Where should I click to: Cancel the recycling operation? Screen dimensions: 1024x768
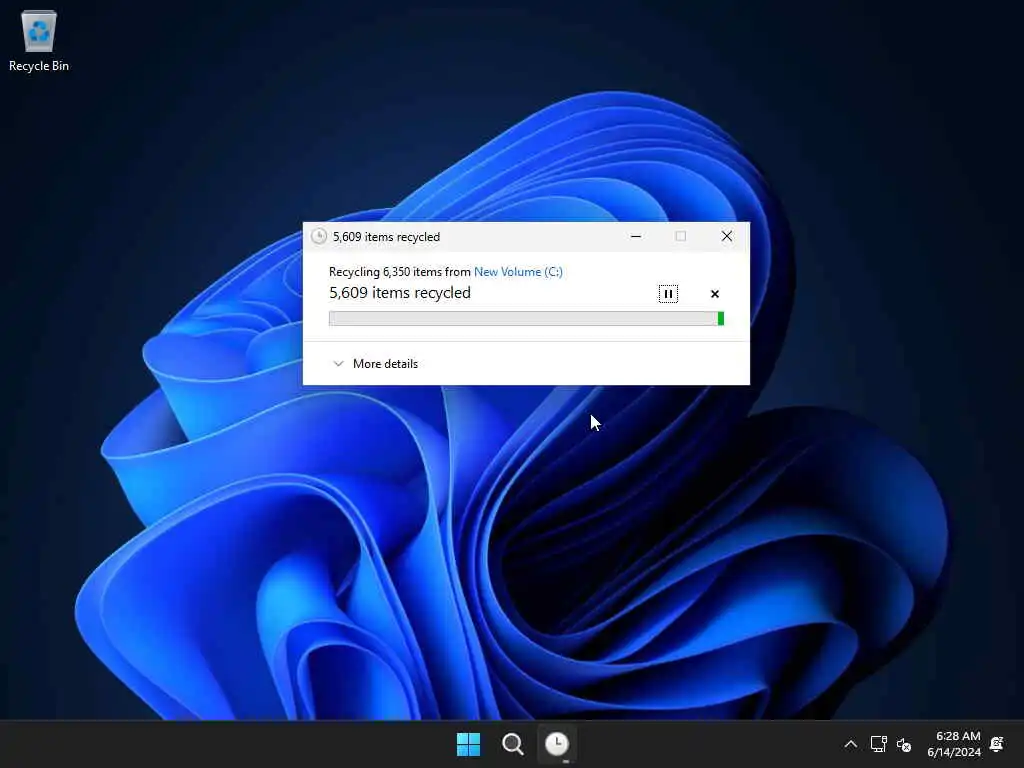[x=714, y=294]
